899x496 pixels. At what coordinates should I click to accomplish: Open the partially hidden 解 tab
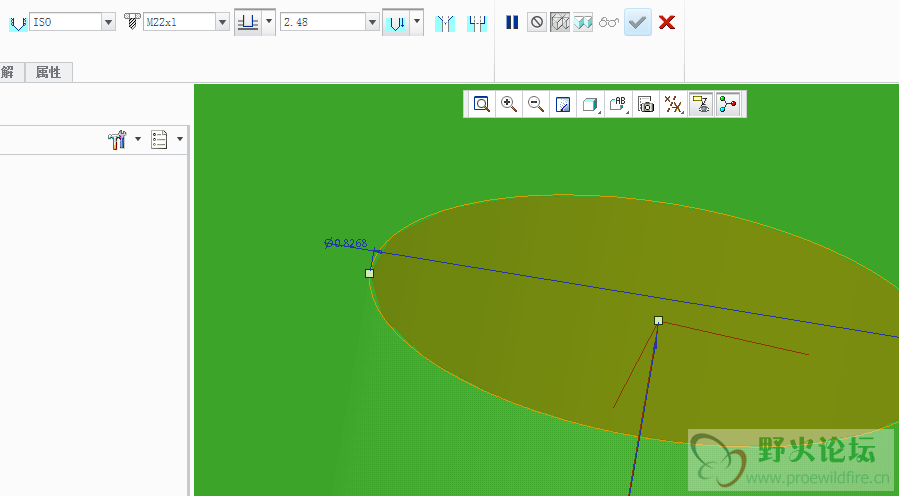point(11,72)
